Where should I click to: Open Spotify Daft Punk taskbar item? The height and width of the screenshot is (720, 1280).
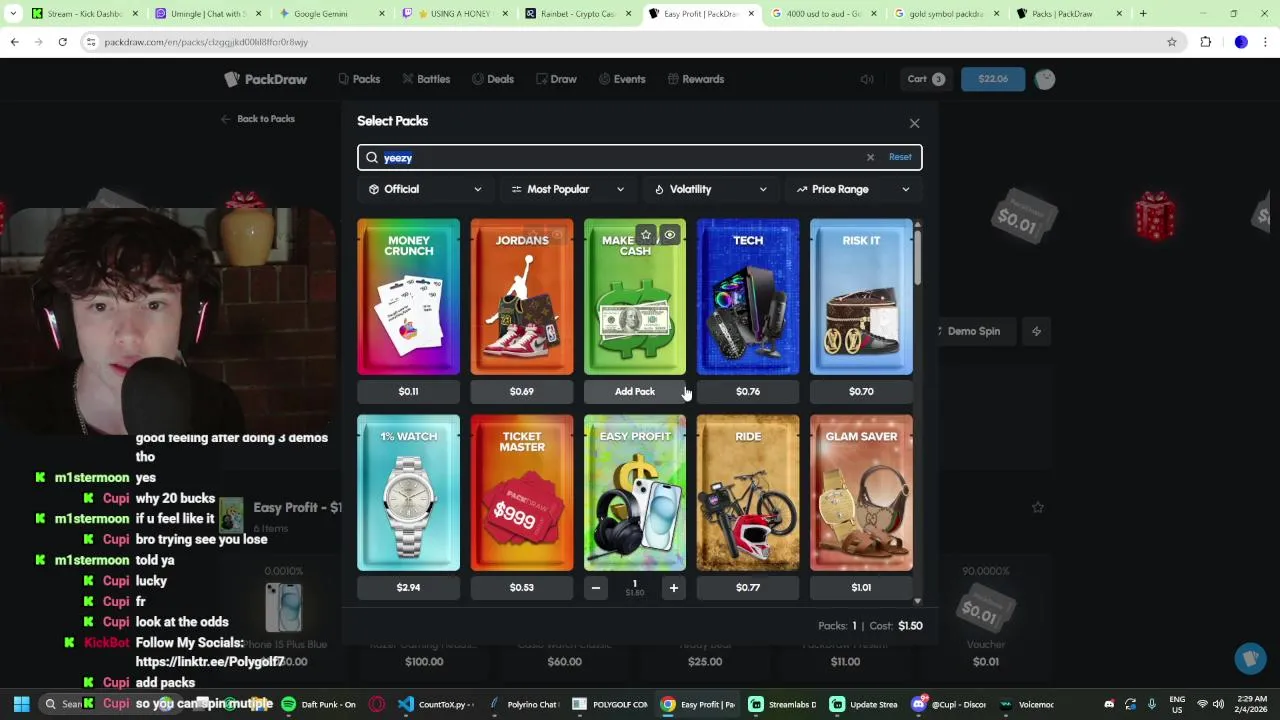(319, 704)
